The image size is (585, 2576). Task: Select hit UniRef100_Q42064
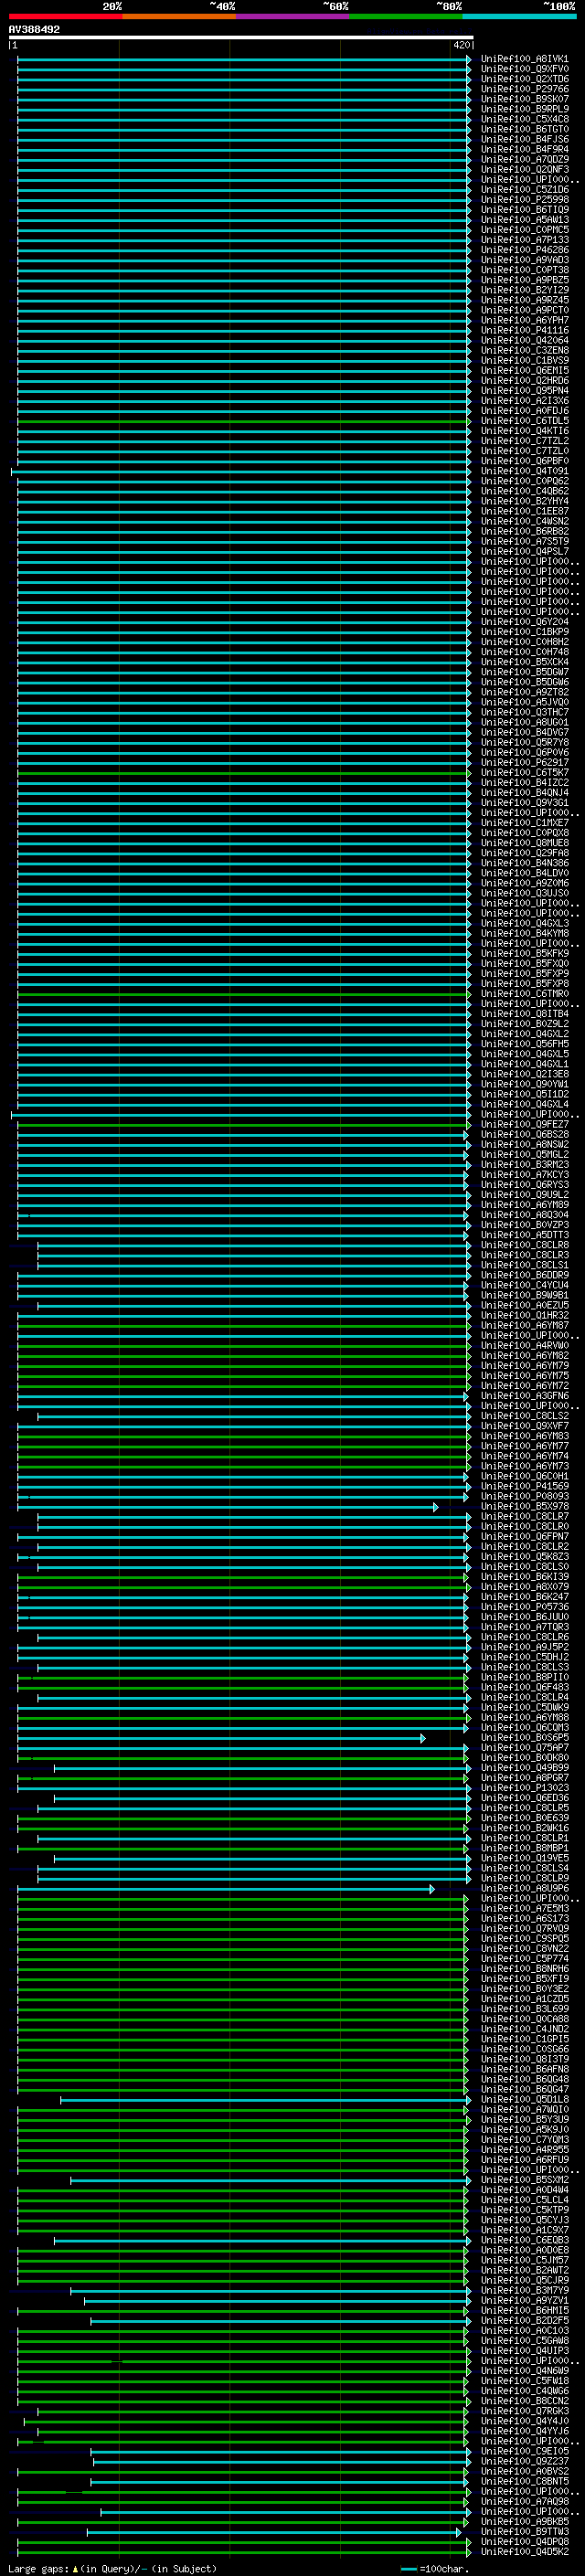524,341
